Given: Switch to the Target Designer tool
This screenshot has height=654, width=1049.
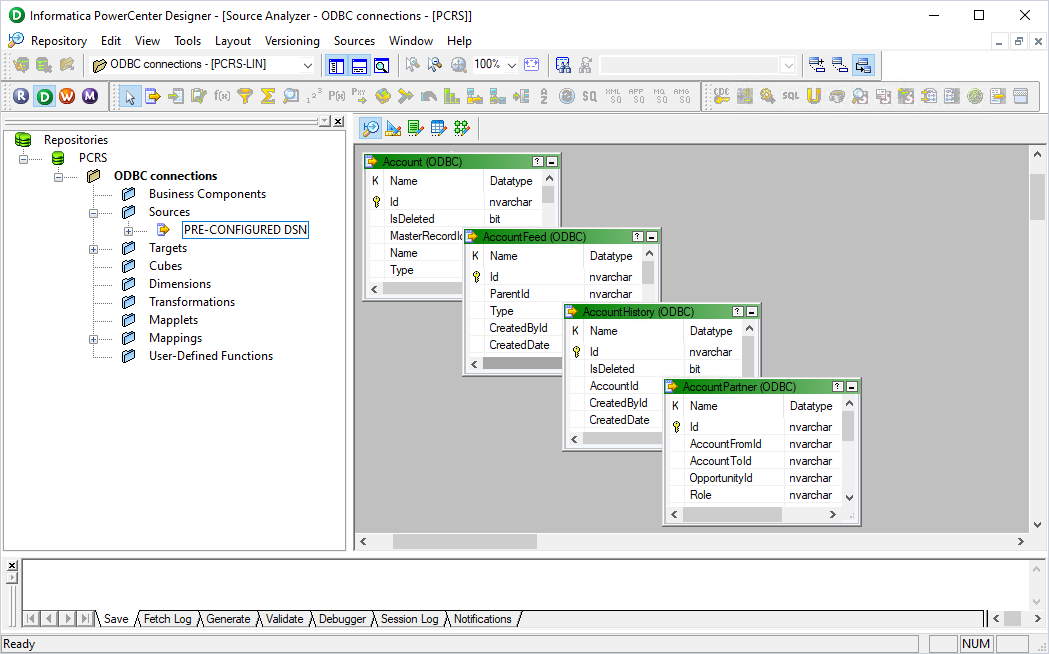Looking at the screenshot, I should (x=393, y=128).
